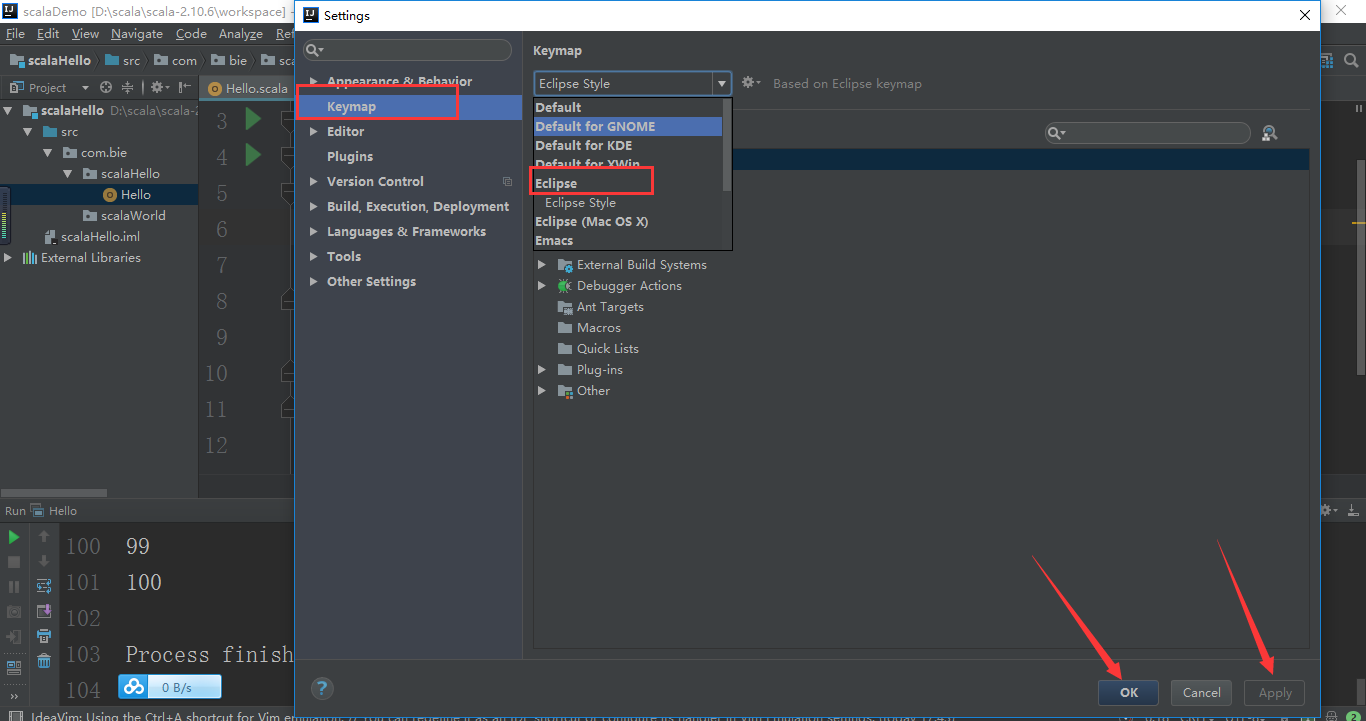The height and width of the screenshot is (721, 1366).
Task: Expand the Version Control settings category
Action: (314, 181)
